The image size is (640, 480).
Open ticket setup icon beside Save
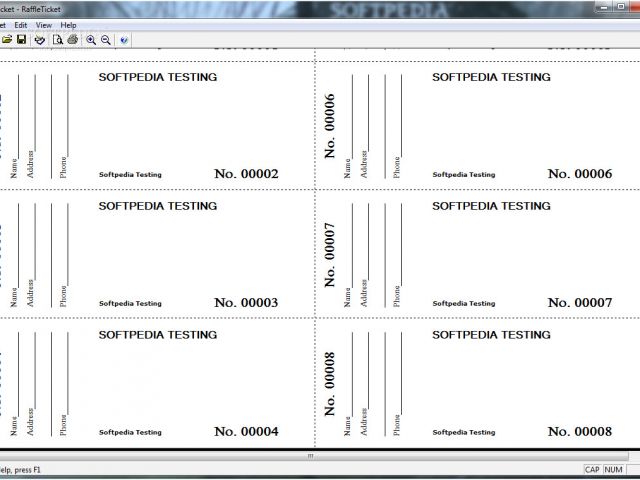(40, 40)
